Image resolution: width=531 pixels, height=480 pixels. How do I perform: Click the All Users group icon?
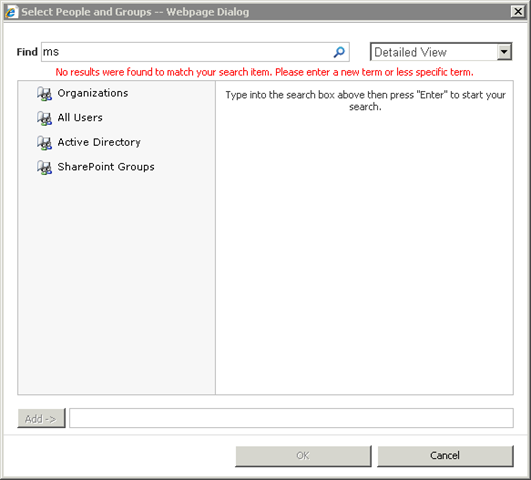tap(44, 118)
